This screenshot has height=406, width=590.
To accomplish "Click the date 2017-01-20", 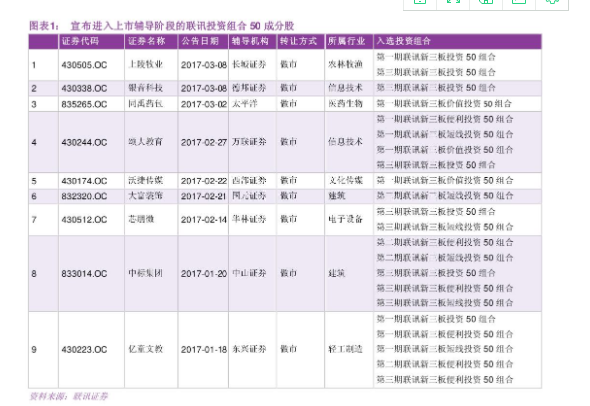I will (x=204, y=274).
